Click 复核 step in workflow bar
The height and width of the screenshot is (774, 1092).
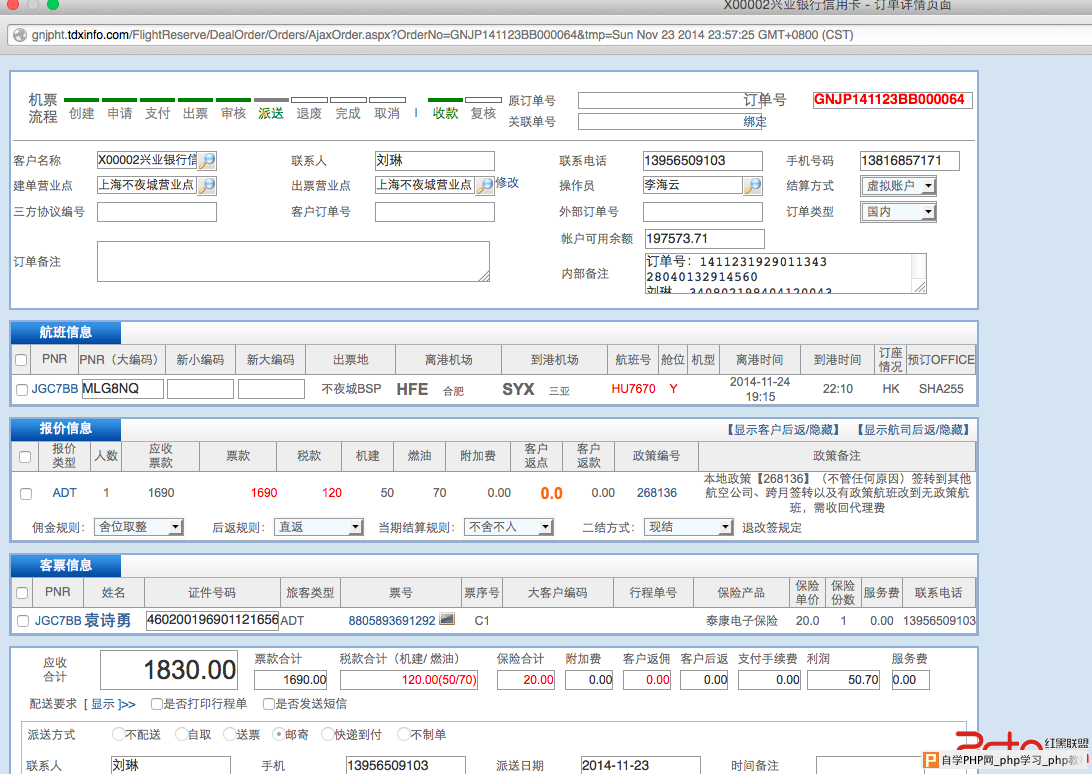[483, 114]
